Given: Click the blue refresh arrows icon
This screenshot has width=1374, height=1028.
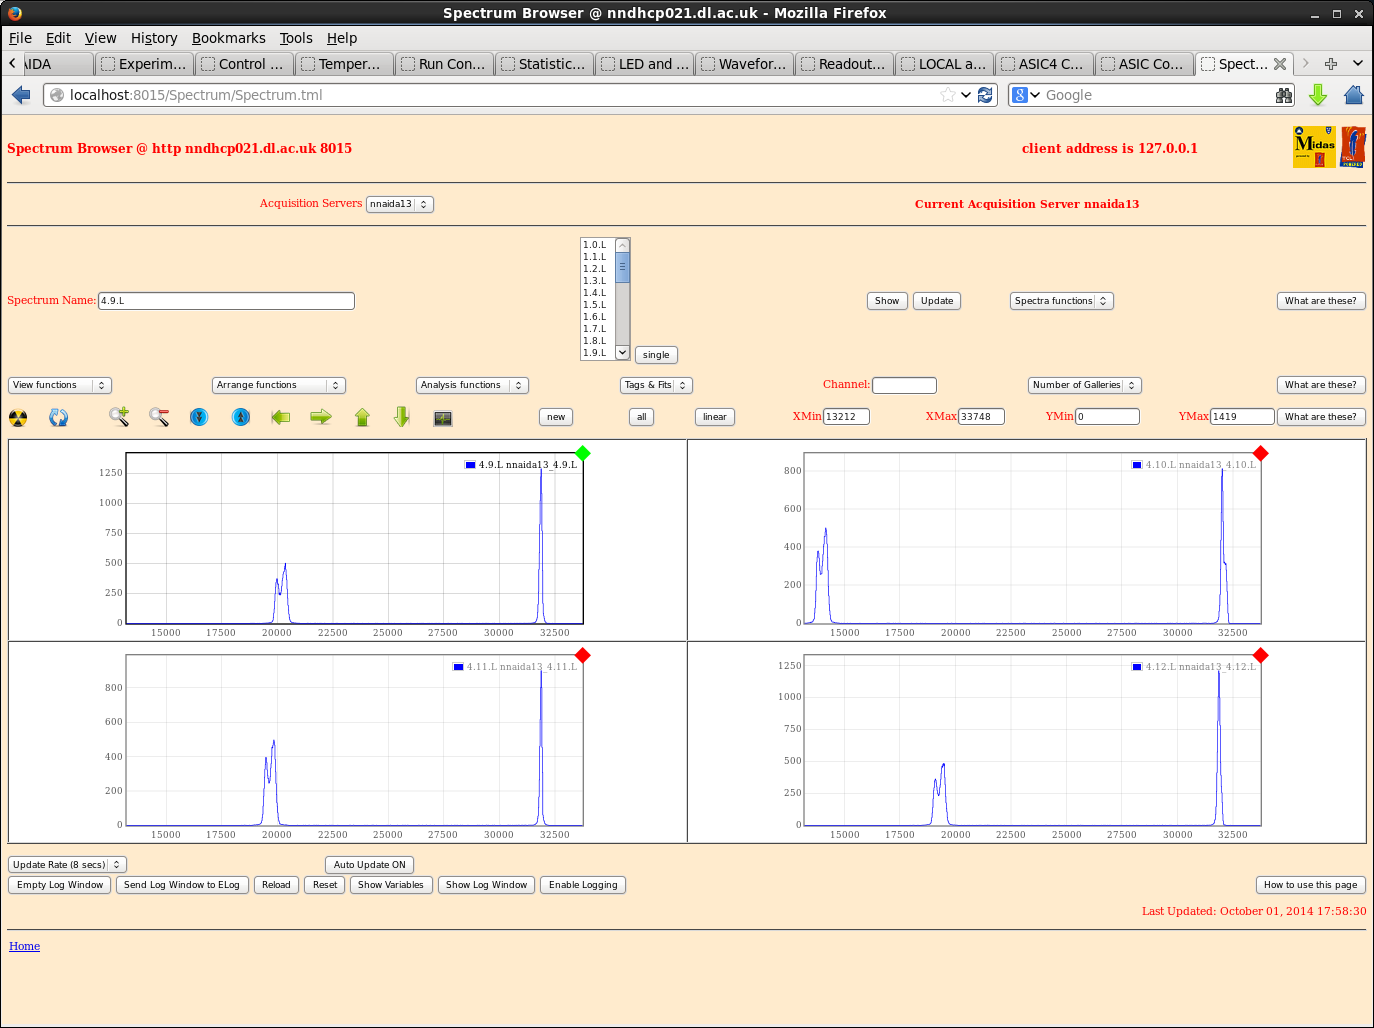Looking at the screenshot, I should pyautogui.click(x=59, y=418).
